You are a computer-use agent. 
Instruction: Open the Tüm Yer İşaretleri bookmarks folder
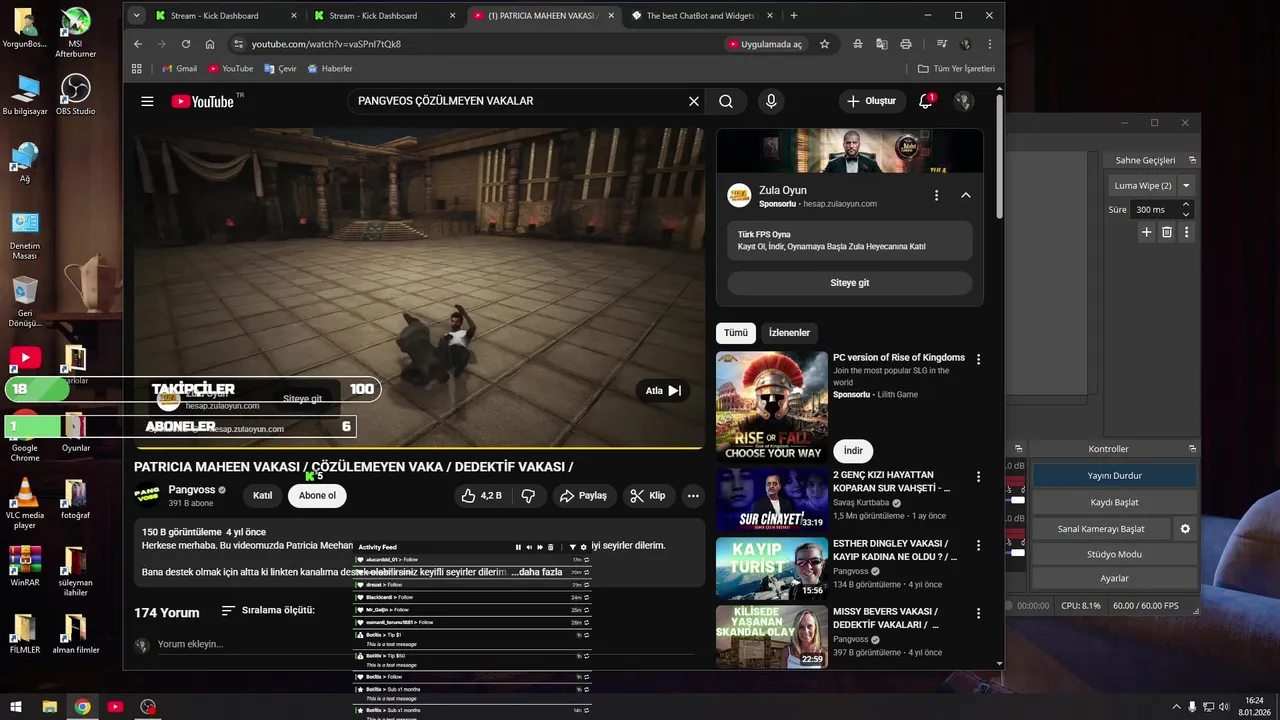956,69
